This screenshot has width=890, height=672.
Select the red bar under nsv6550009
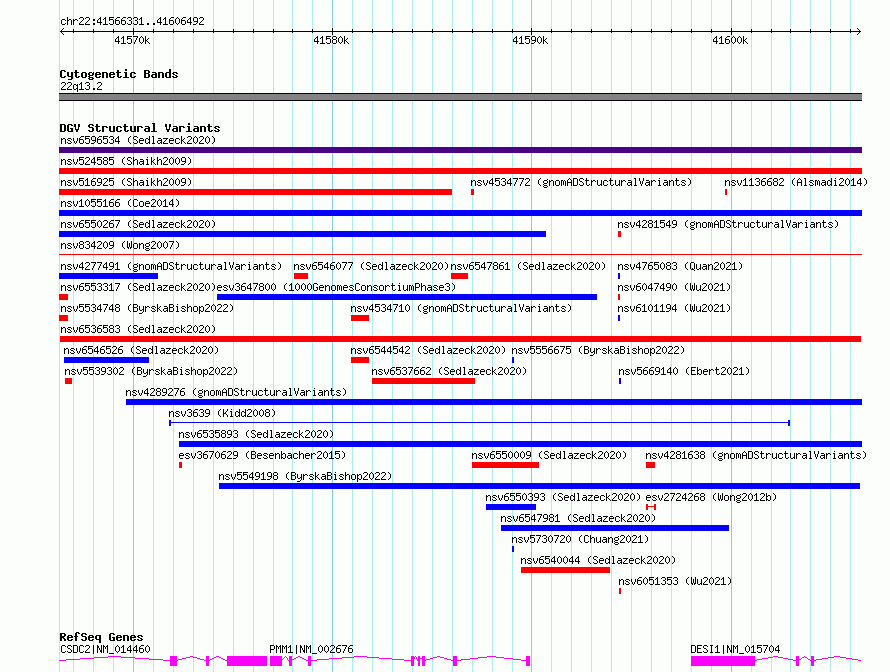tap(505, 465)
